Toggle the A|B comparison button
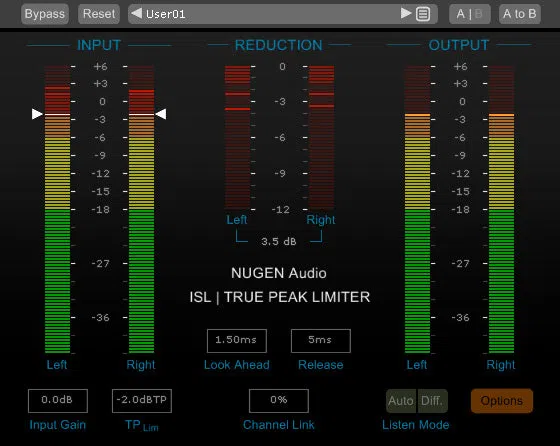Image resolution: width=560 pixels, height=446 pixels. tap(470, 14)
